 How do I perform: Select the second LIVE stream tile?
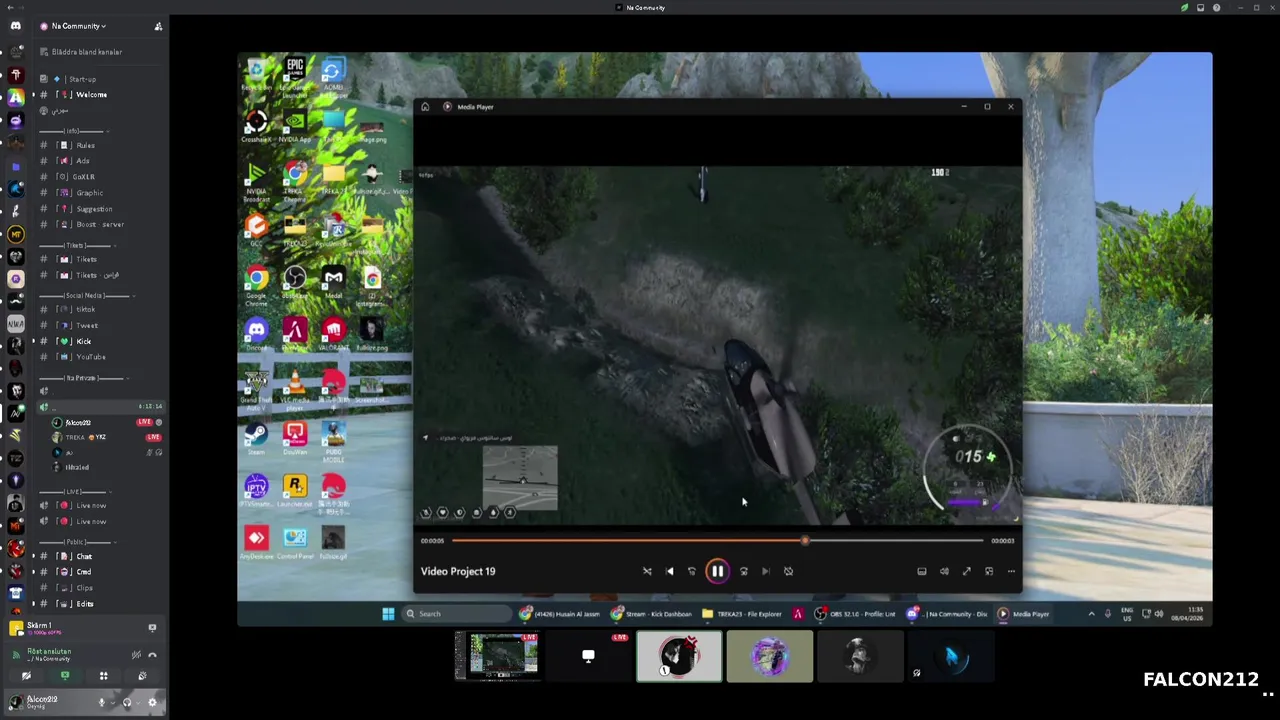tap(588, 656)
